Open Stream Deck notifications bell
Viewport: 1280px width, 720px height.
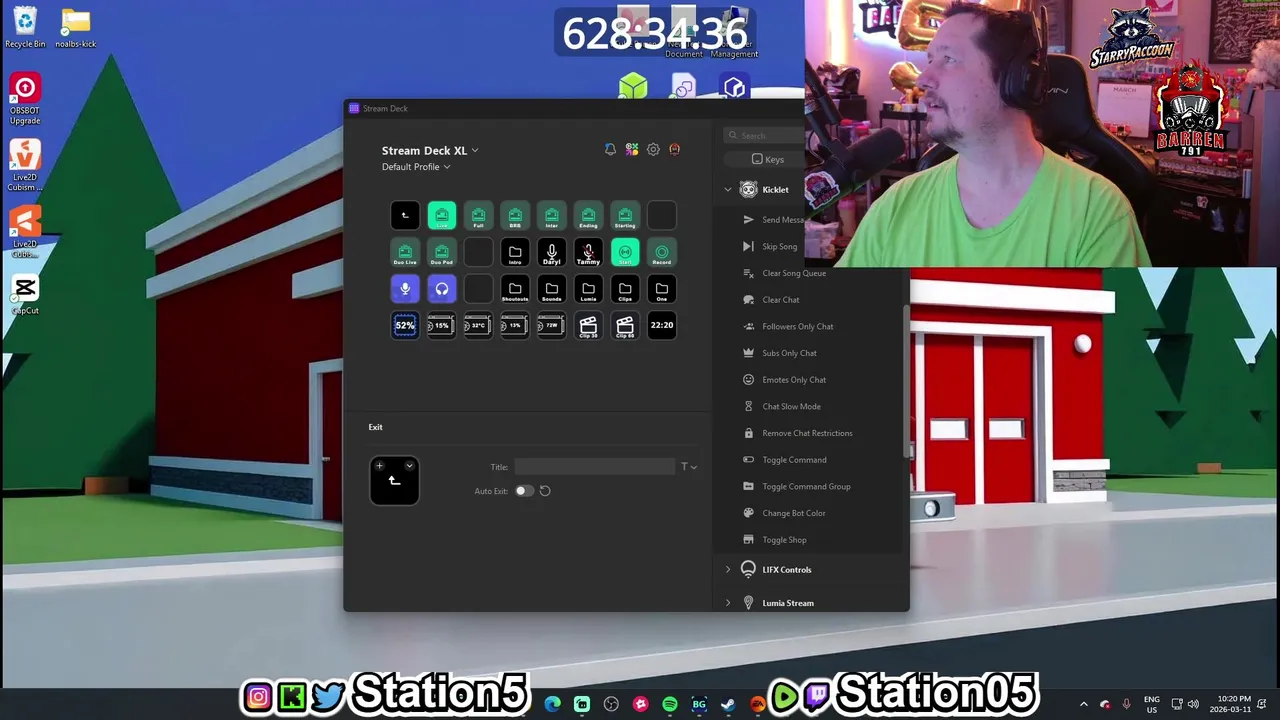coord(610,149)
